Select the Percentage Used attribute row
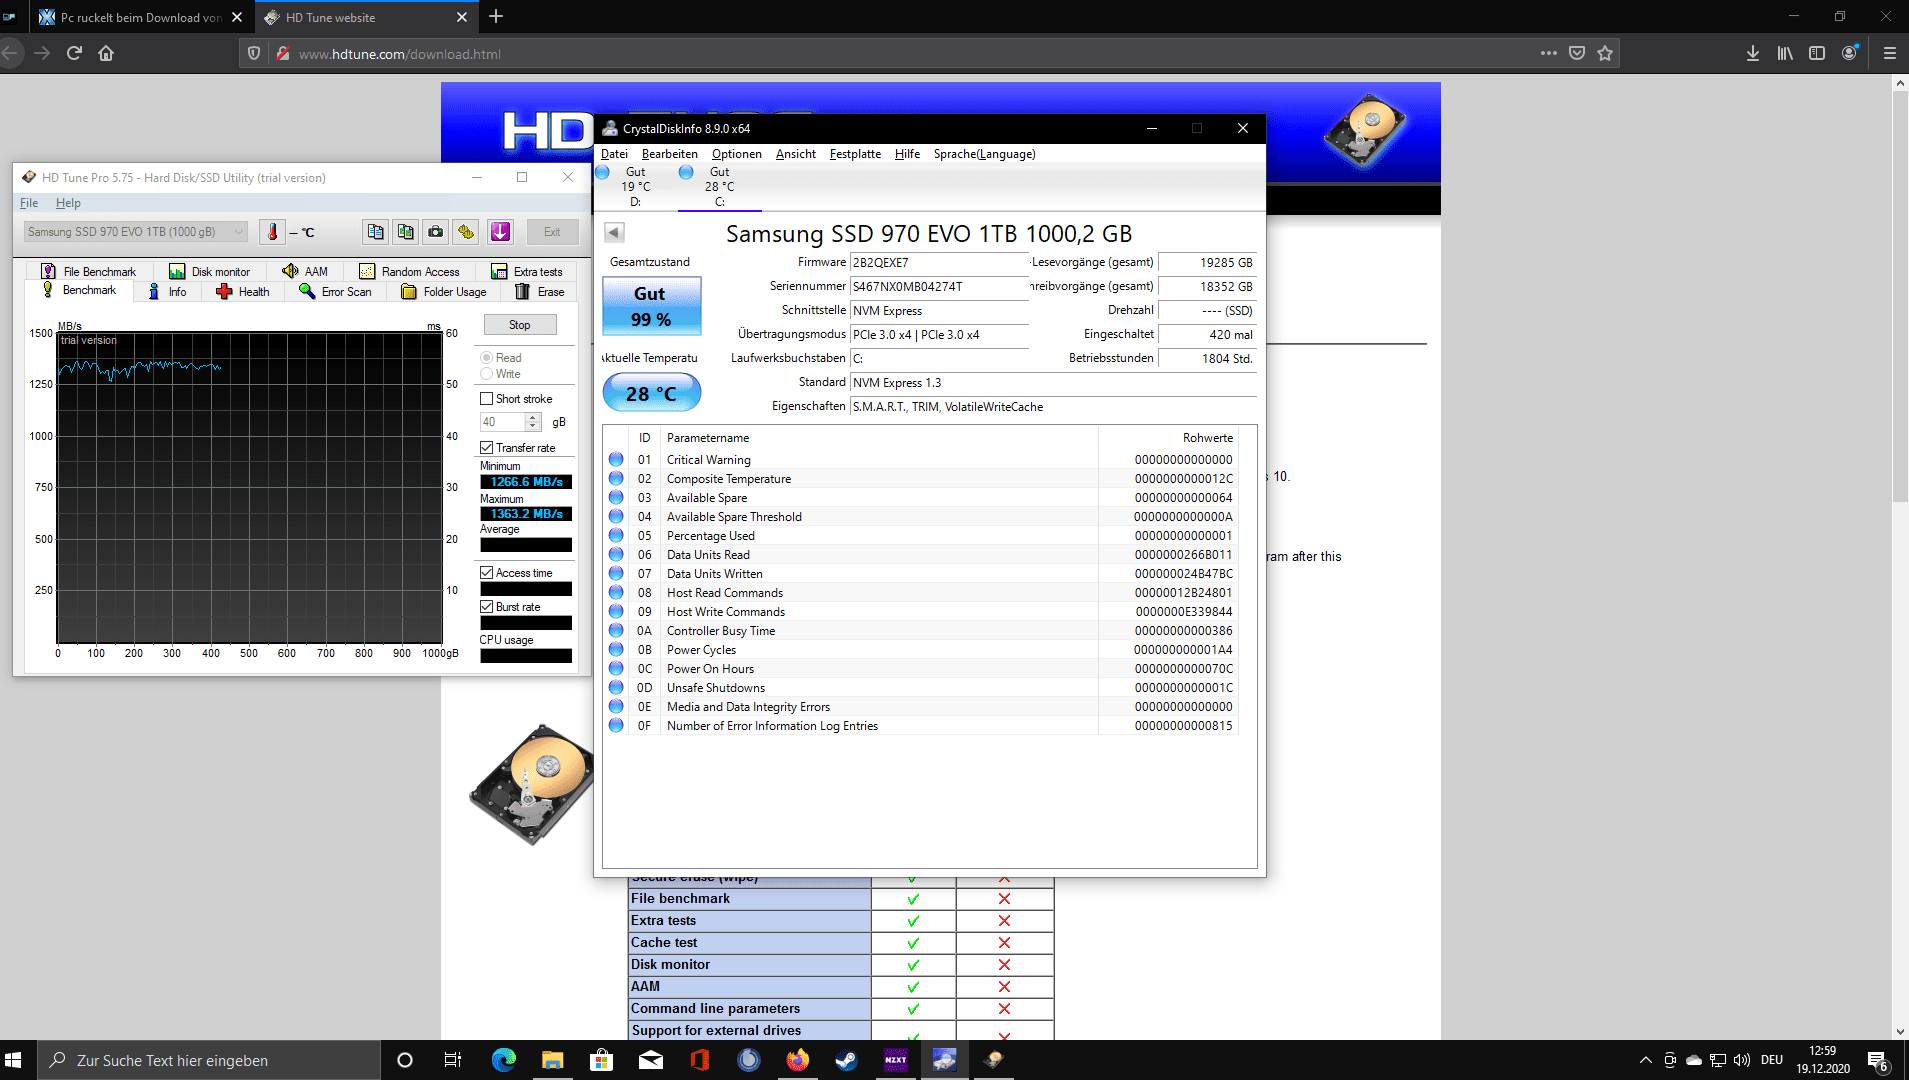The width and height of the screenshot is (1909, 1080). (x=921, y=536)
